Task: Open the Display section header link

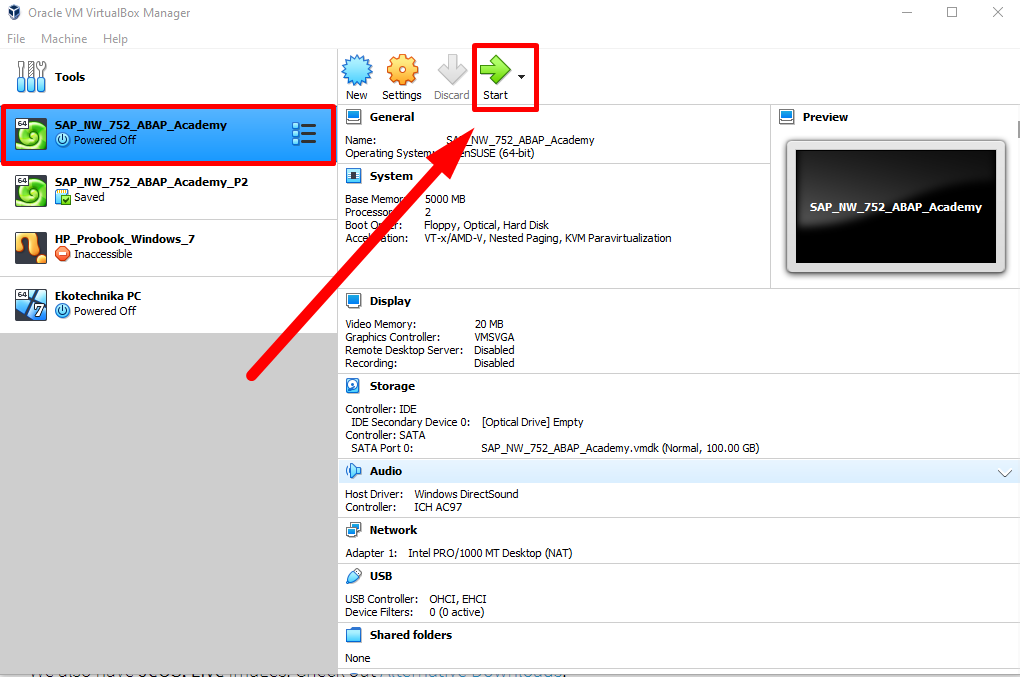Action: (390, 301)
